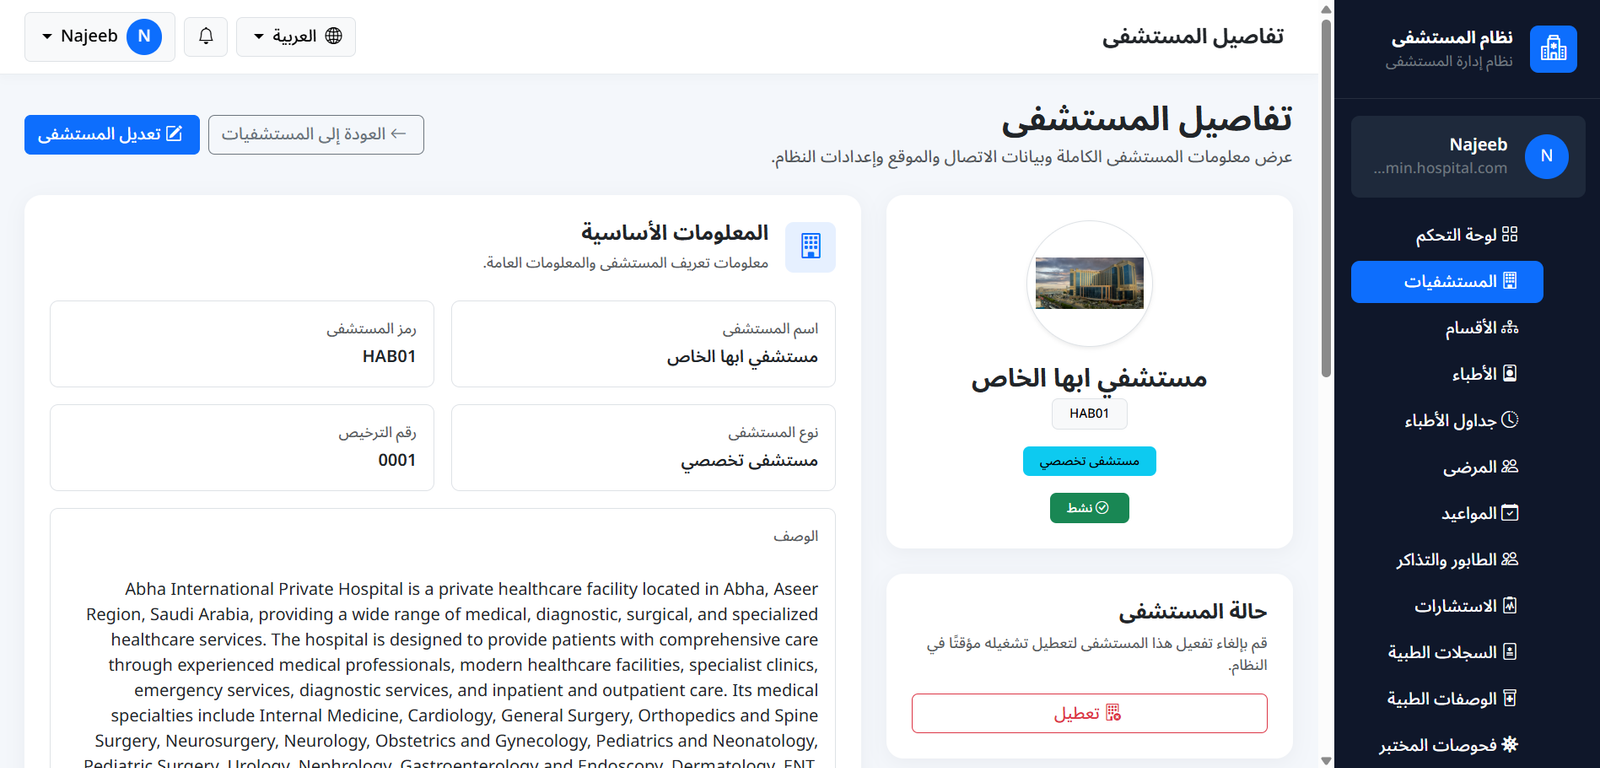The image size is (1600, 768).
Task: Click the المواعيد calendar icon
Action: pos(1510,513)
